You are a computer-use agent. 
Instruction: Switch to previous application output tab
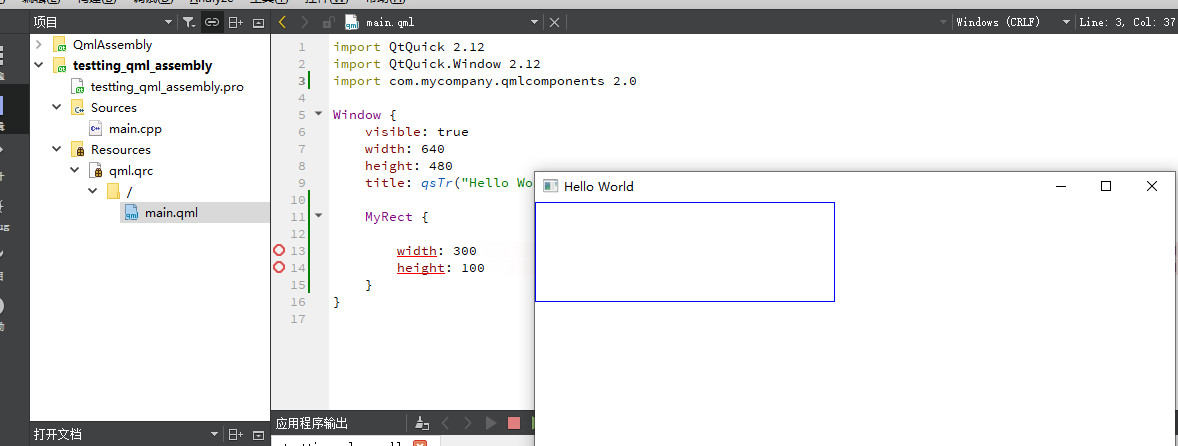point(445,423)
